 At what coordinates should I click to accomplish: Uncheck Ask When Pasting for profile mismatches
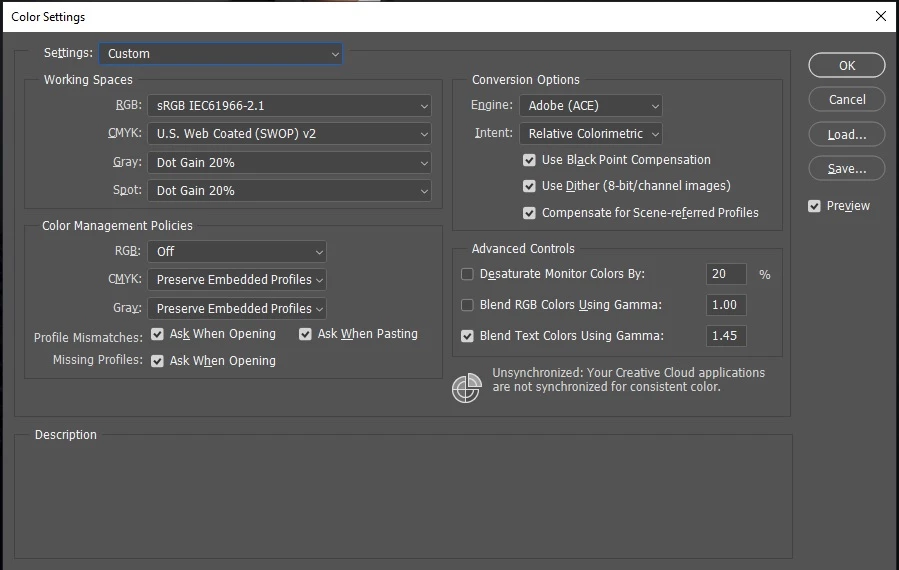[305, 334]
